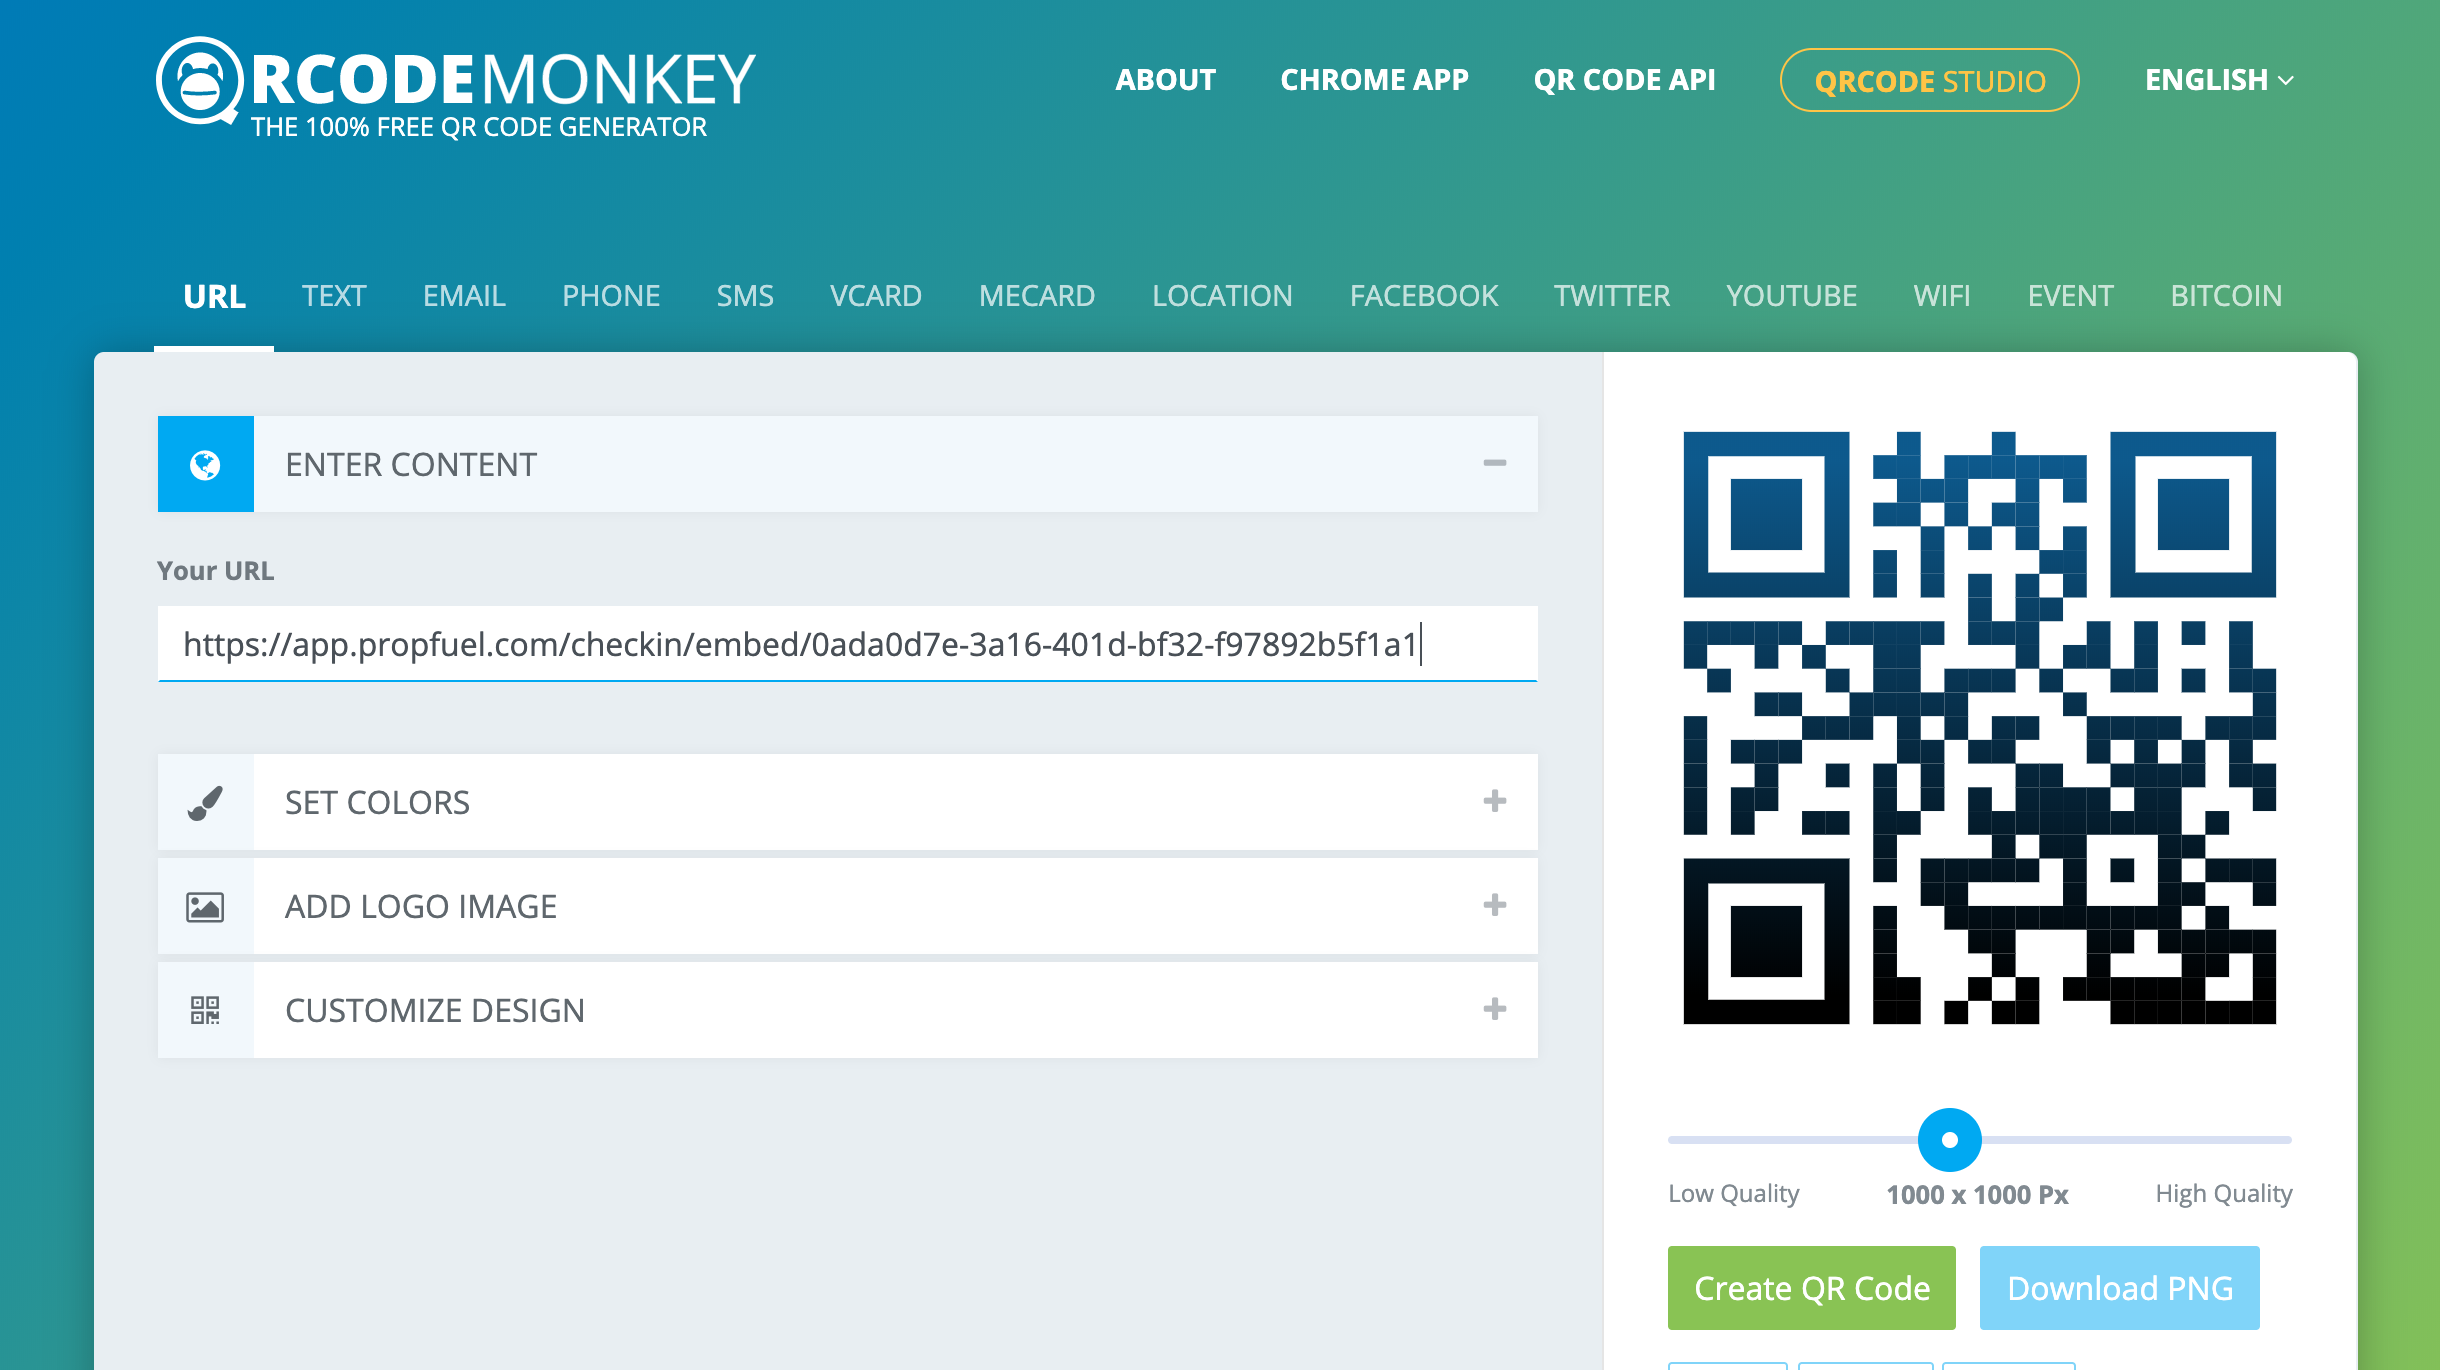Open the SMS tab

745,296
